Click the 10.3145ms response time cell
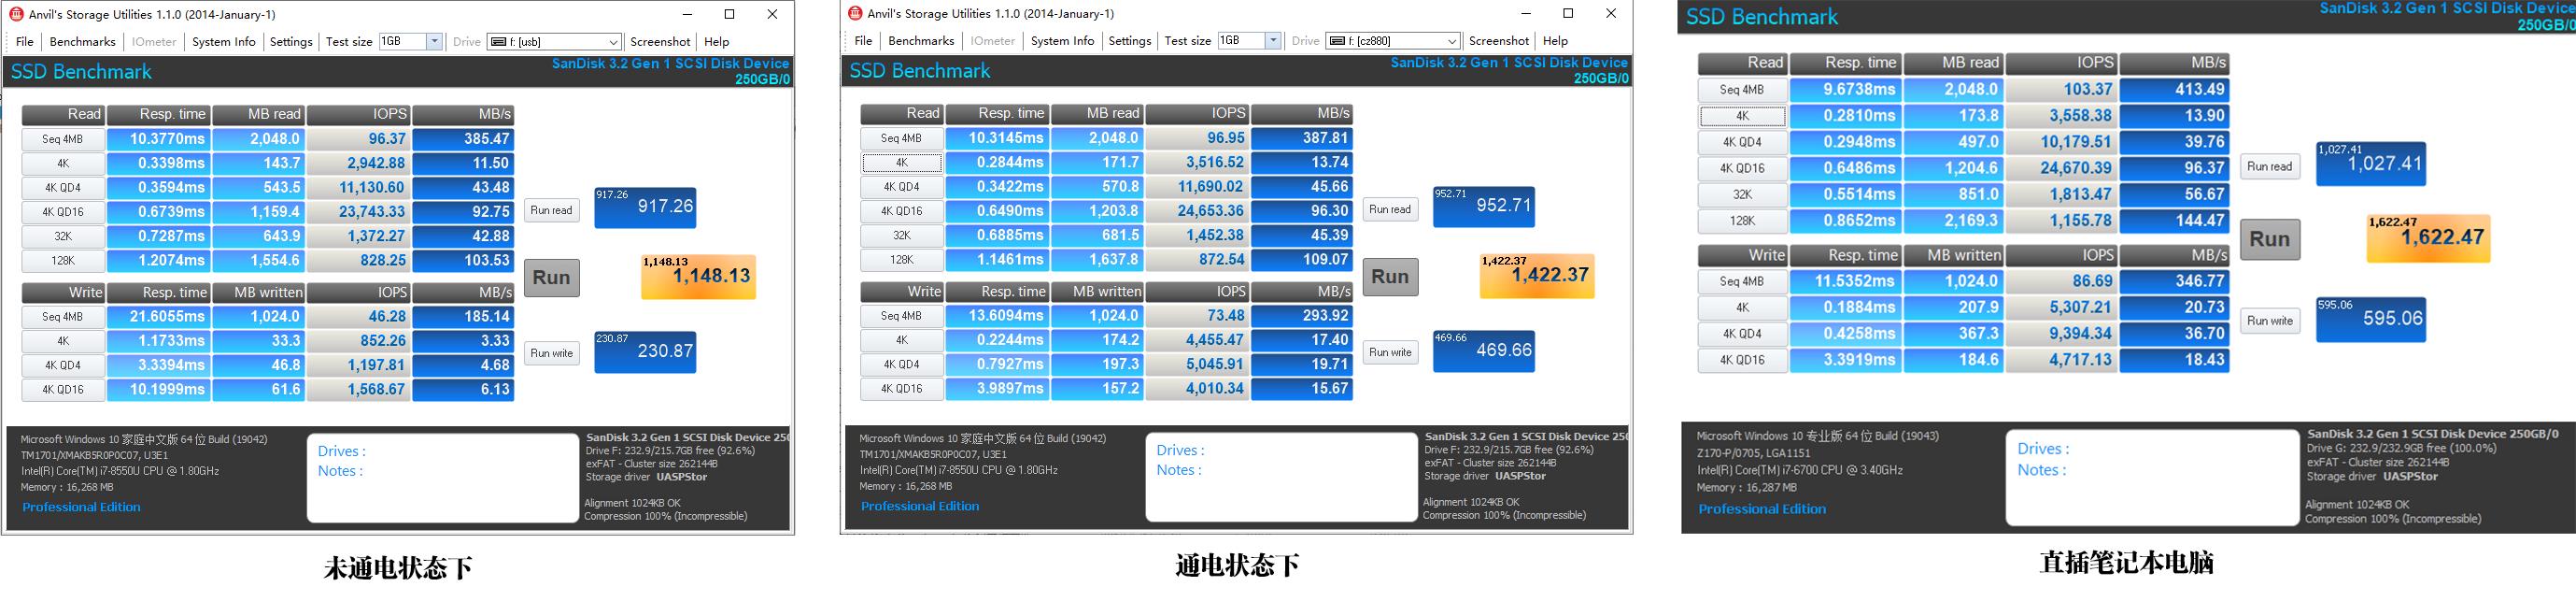This screenshot has width=2576, height=601. click(x=998, y=139)
